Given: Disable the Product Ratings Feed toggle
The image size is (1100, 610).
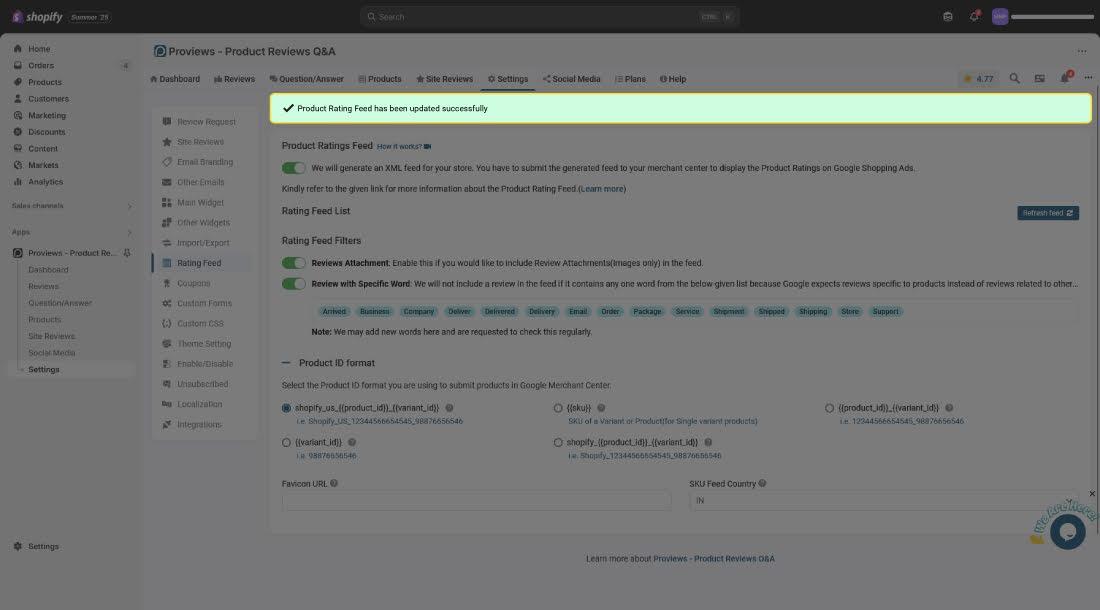Looking at the screenshot, I should (x=294, y=168).
